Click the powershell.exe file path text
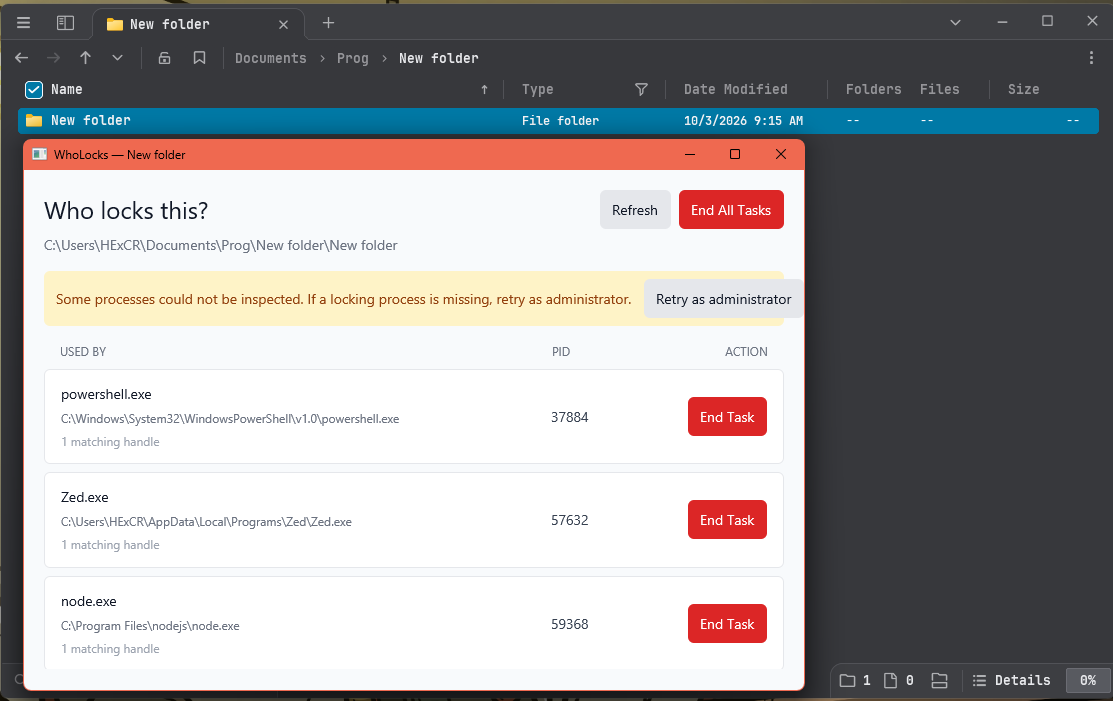The image size is (1113, 701). [x=230, y=419]
